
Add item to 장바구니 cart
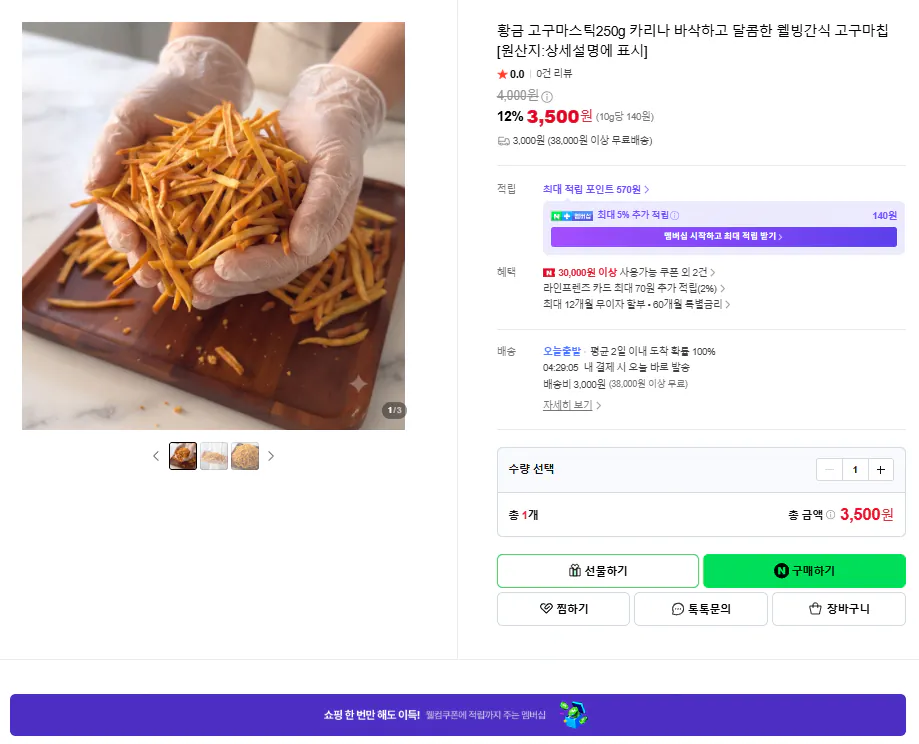tap(839, 609)
